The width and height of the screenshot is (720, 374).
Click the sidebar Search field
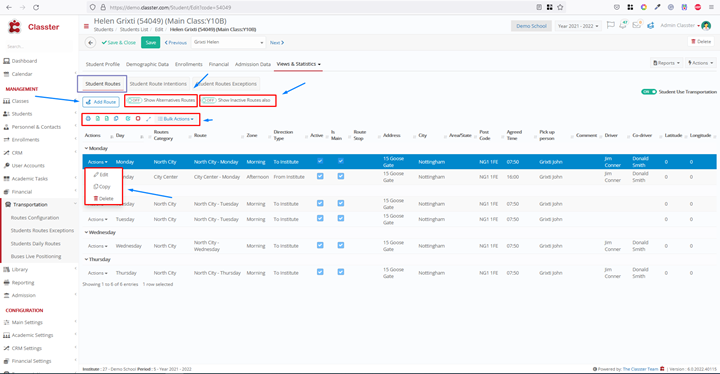coord(39,46)
